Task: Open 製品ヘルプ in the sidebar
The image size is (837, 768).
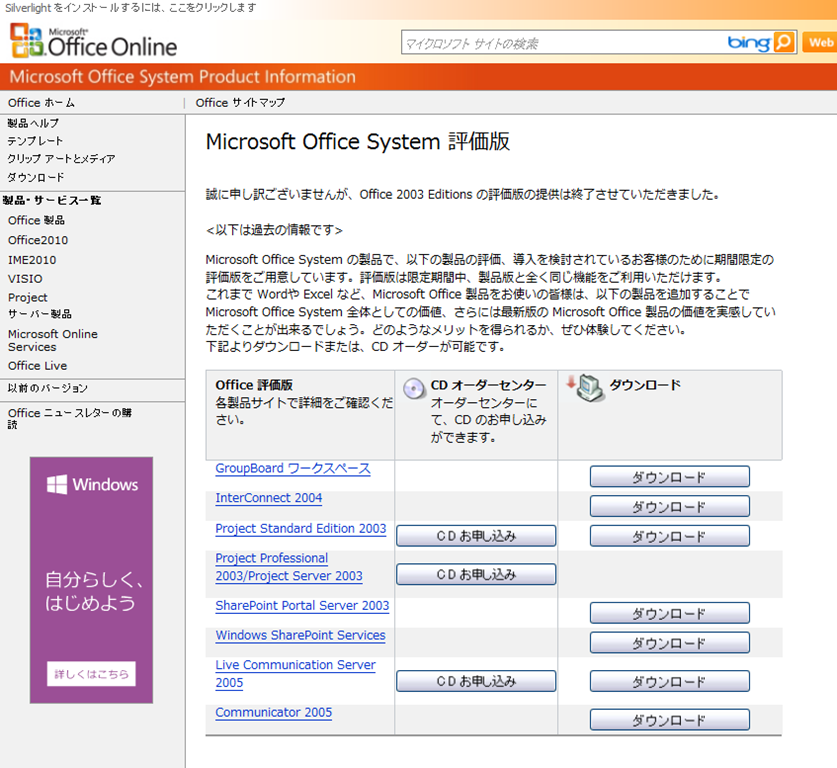Action: click(x=33, y=123)
